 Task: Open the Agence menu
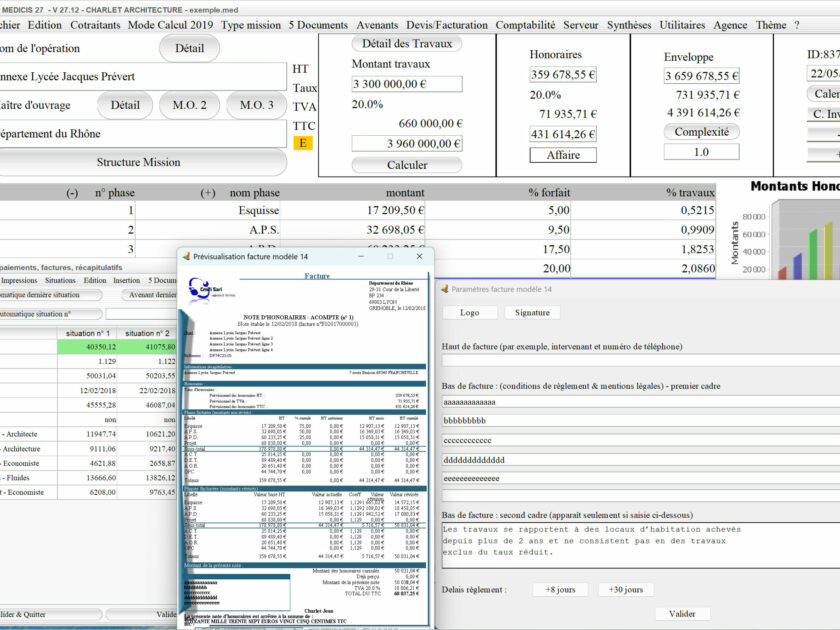[730, 25]
